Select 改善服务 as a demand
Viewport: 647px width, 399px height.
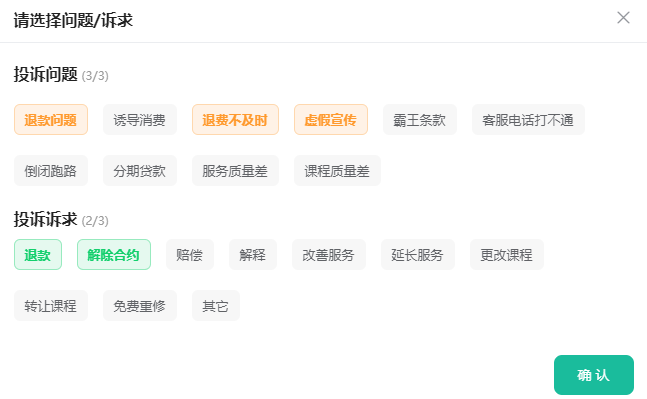pyautogui.click(x=329, y=255)
